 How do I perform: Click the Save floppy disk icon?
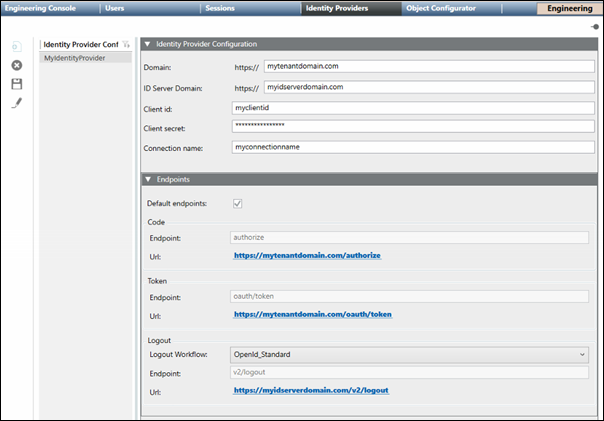(x=16, y=84)
